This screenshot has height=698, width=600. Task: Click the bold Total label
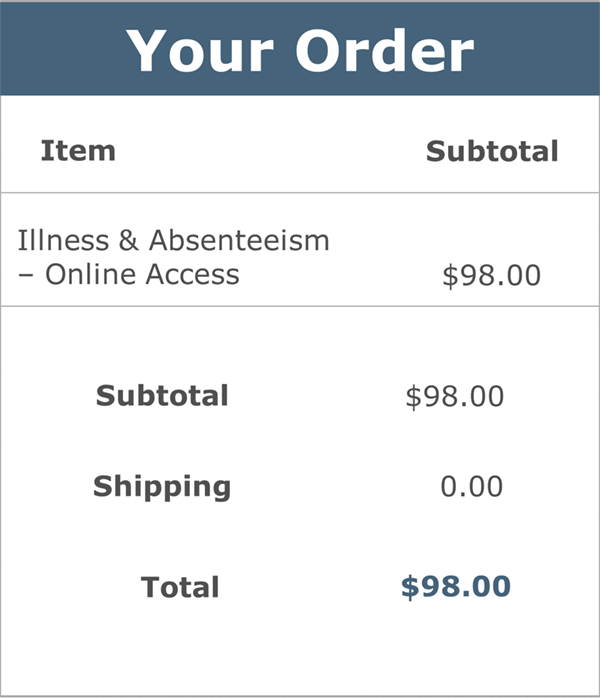click(x=180, y=587)
